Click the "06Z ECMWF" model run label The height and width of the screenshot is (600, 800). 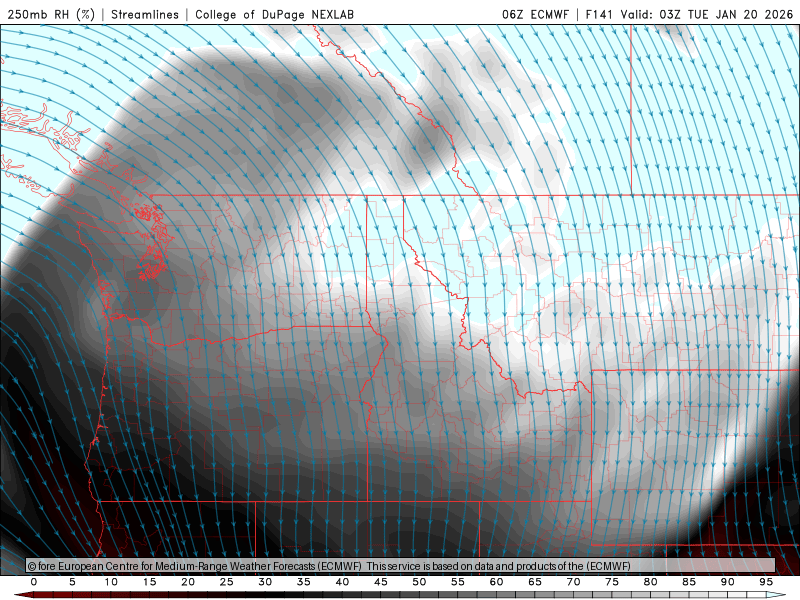[535, 14]
